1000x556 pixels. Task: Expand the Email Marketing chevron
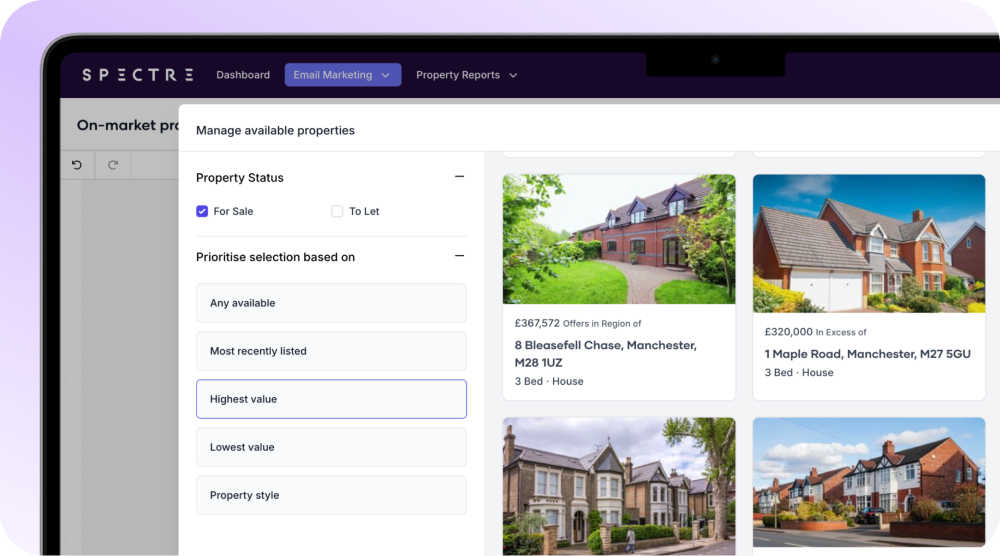385,75
